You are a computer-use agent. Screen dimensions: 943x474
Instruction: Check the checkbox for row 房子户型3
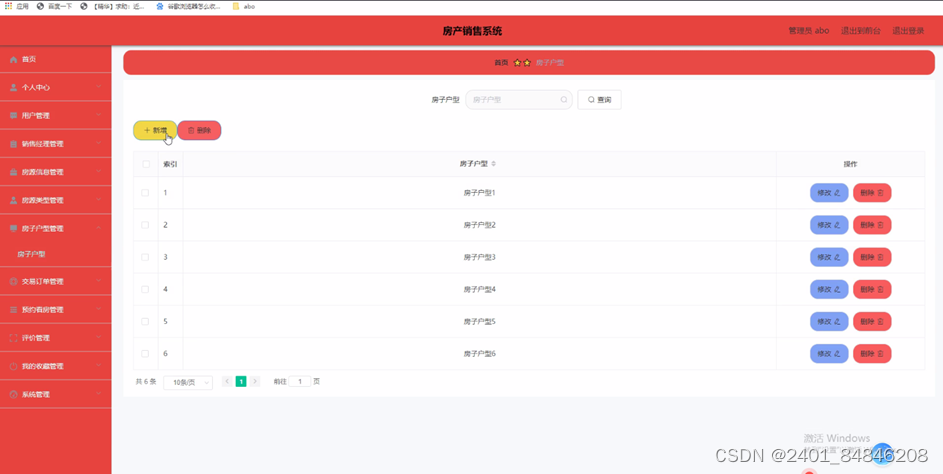click(x=145, y=257)
